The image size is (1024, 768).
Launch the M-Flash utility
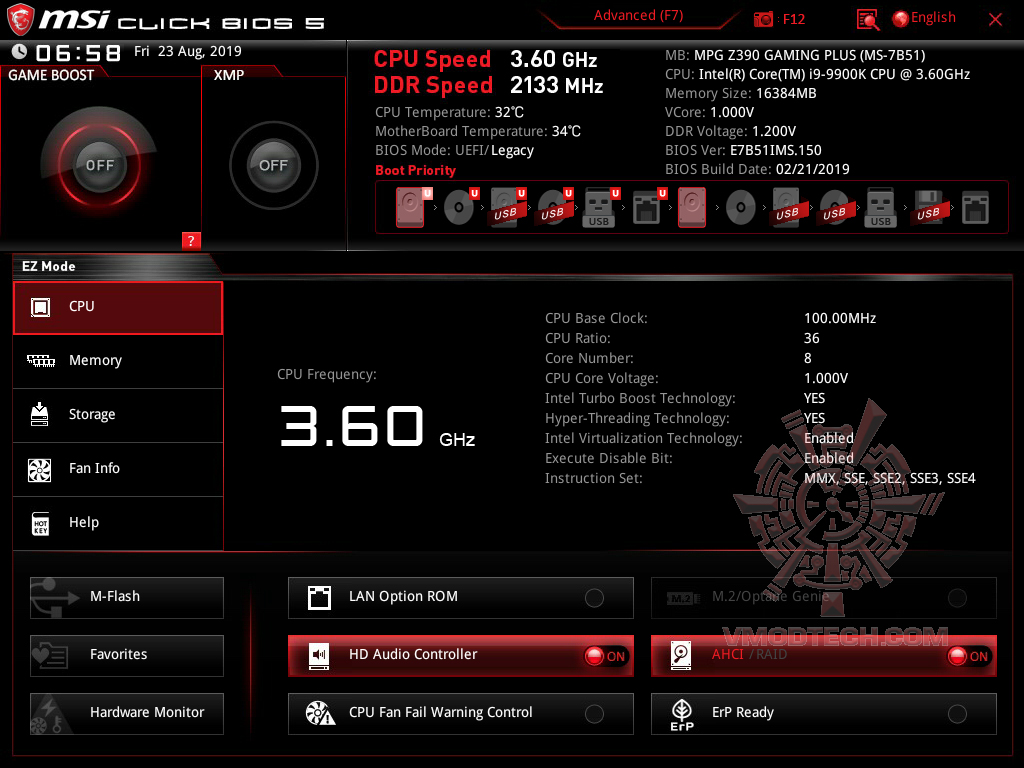click(127, 598)
